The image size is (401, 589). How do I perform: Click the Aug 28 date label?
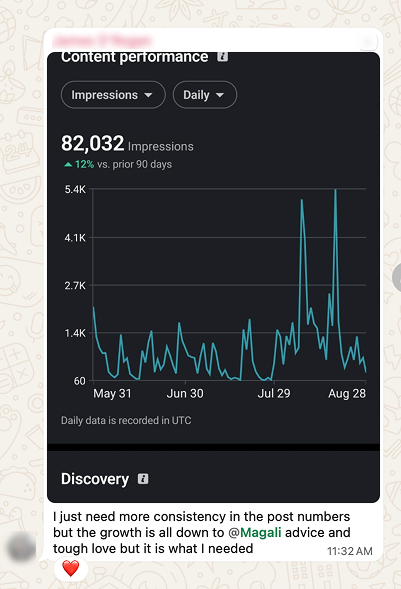347,394
